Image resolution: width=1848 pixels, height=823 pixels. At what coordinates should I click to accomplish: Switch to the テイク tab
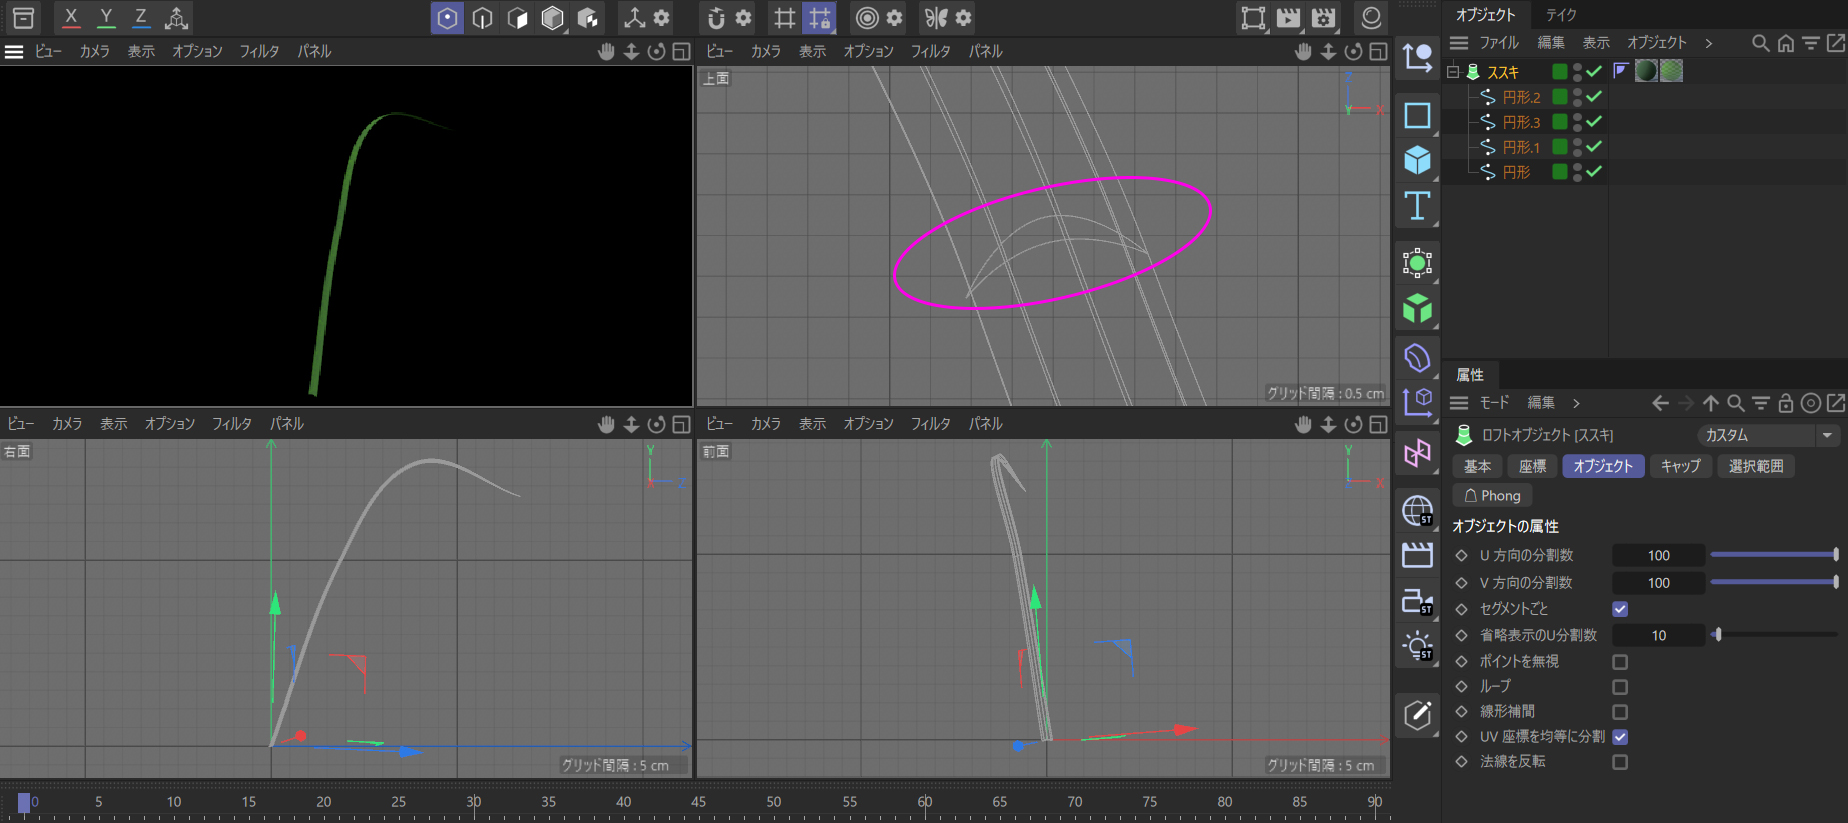pos(1560,15)
